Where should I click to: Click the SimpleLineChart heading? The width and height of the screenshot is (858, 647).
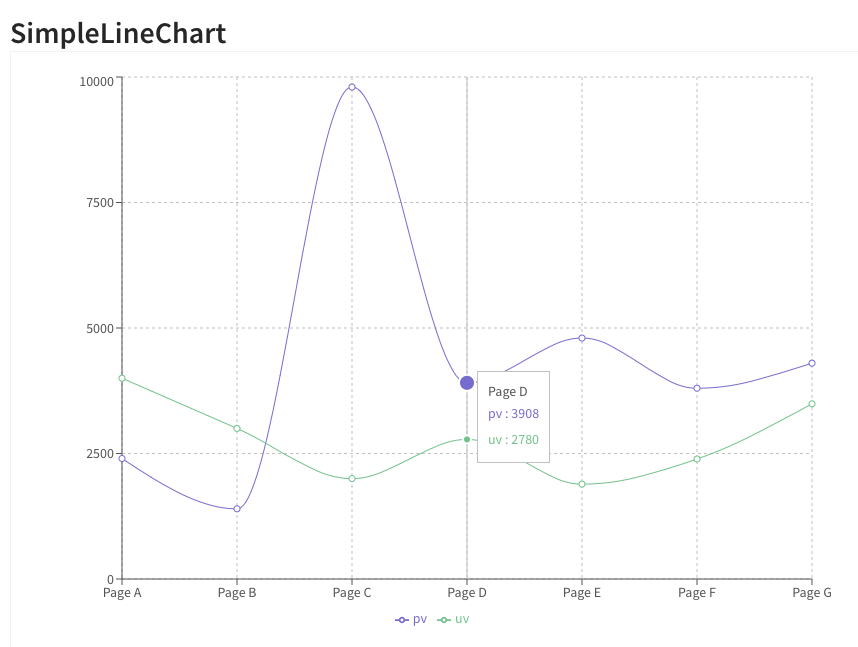coord(118,33)
